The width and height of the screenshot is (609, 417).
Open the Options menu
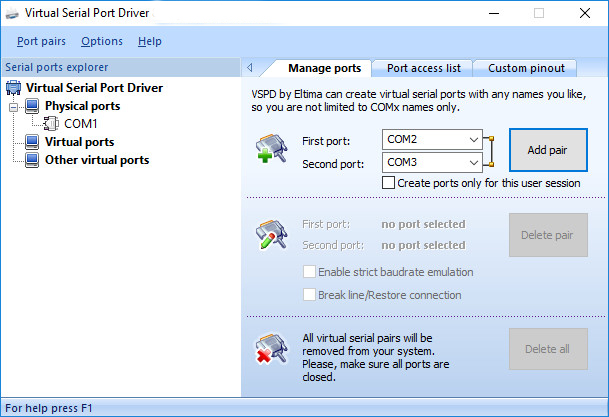pos(102,41)
